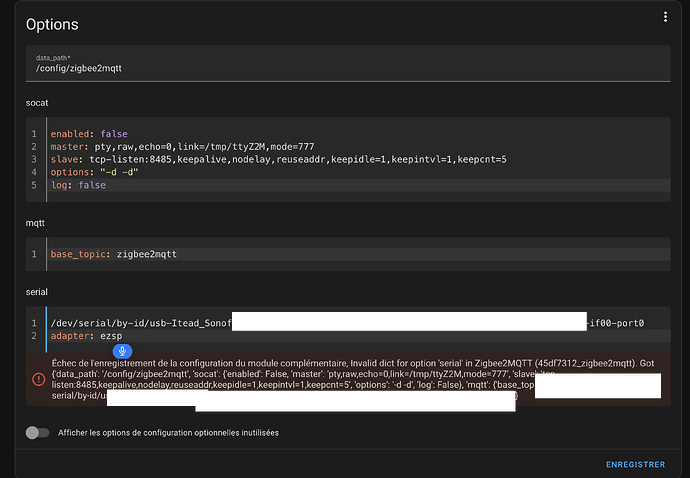Click the Options heading
This screenshot has width=690, height=478.
pyautogui.click(x=52, y=24)
